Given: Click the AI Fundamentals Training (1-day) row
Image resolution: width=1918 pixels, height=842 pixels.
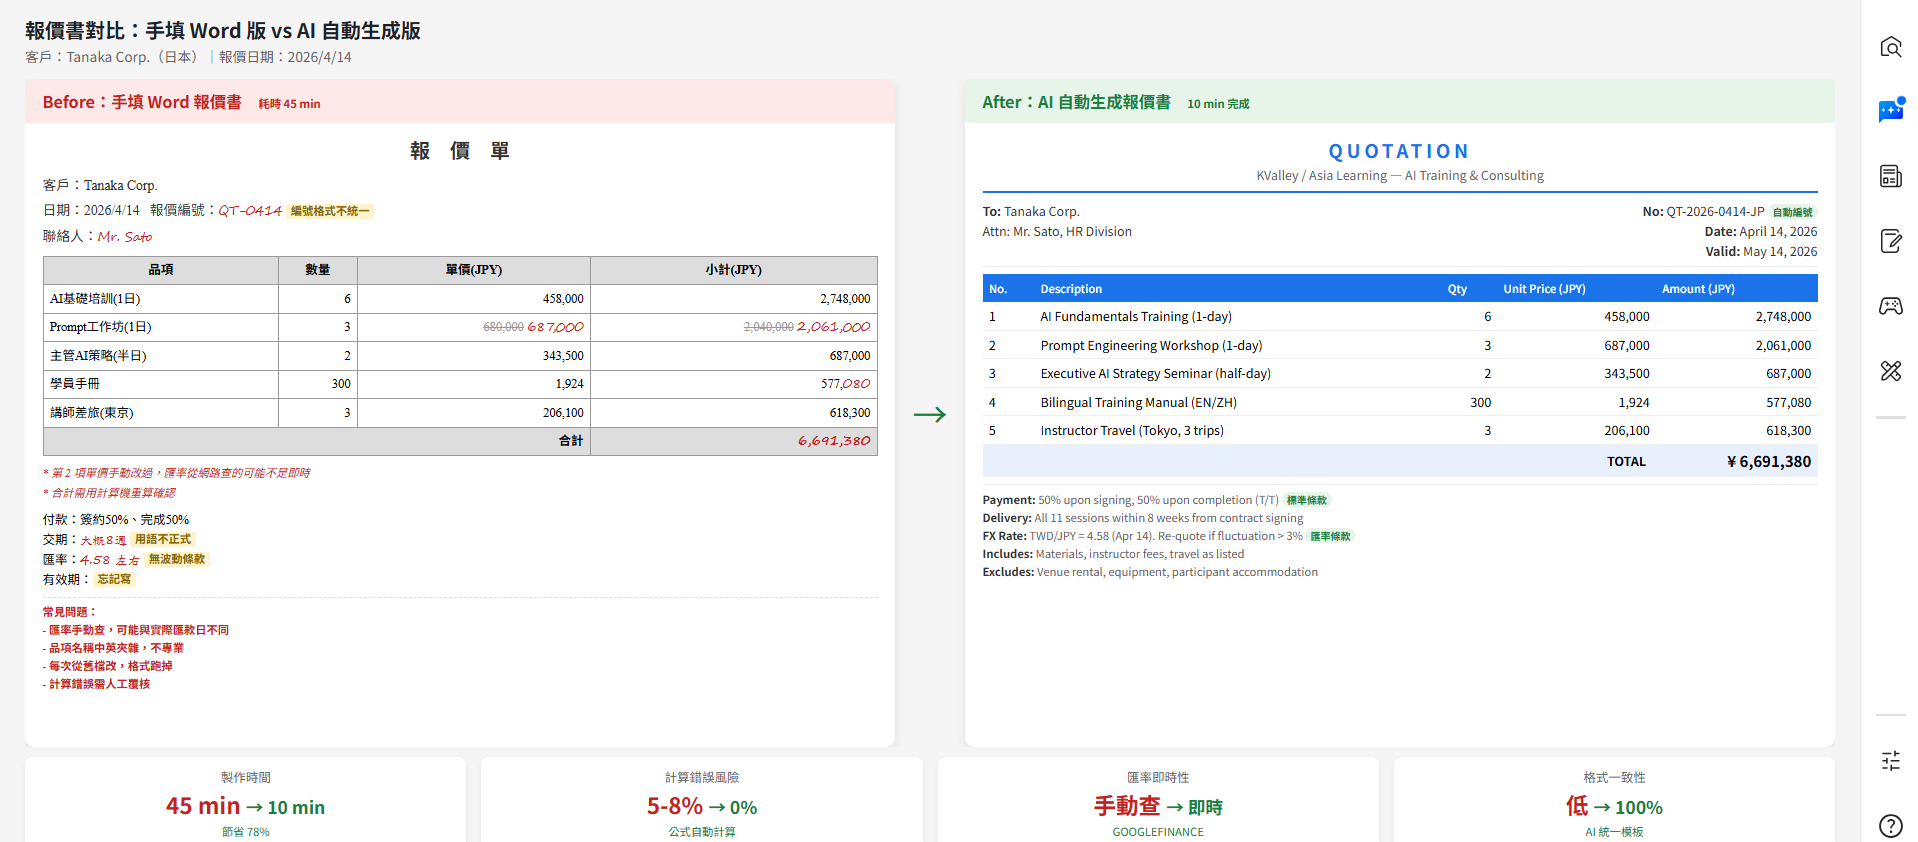Looking at the screenshot, I should click(1400, 317).
